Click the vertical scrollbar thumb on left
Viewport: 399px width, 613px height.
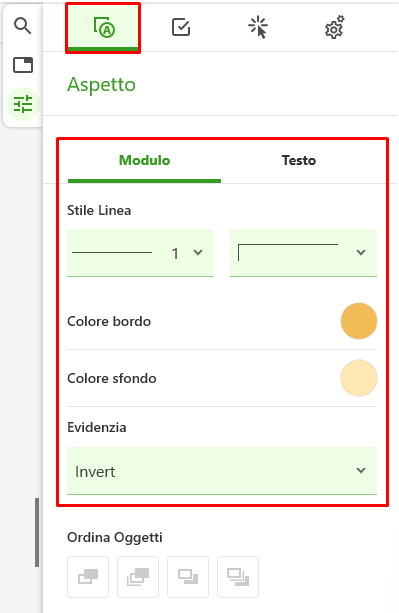click(37, 532)
